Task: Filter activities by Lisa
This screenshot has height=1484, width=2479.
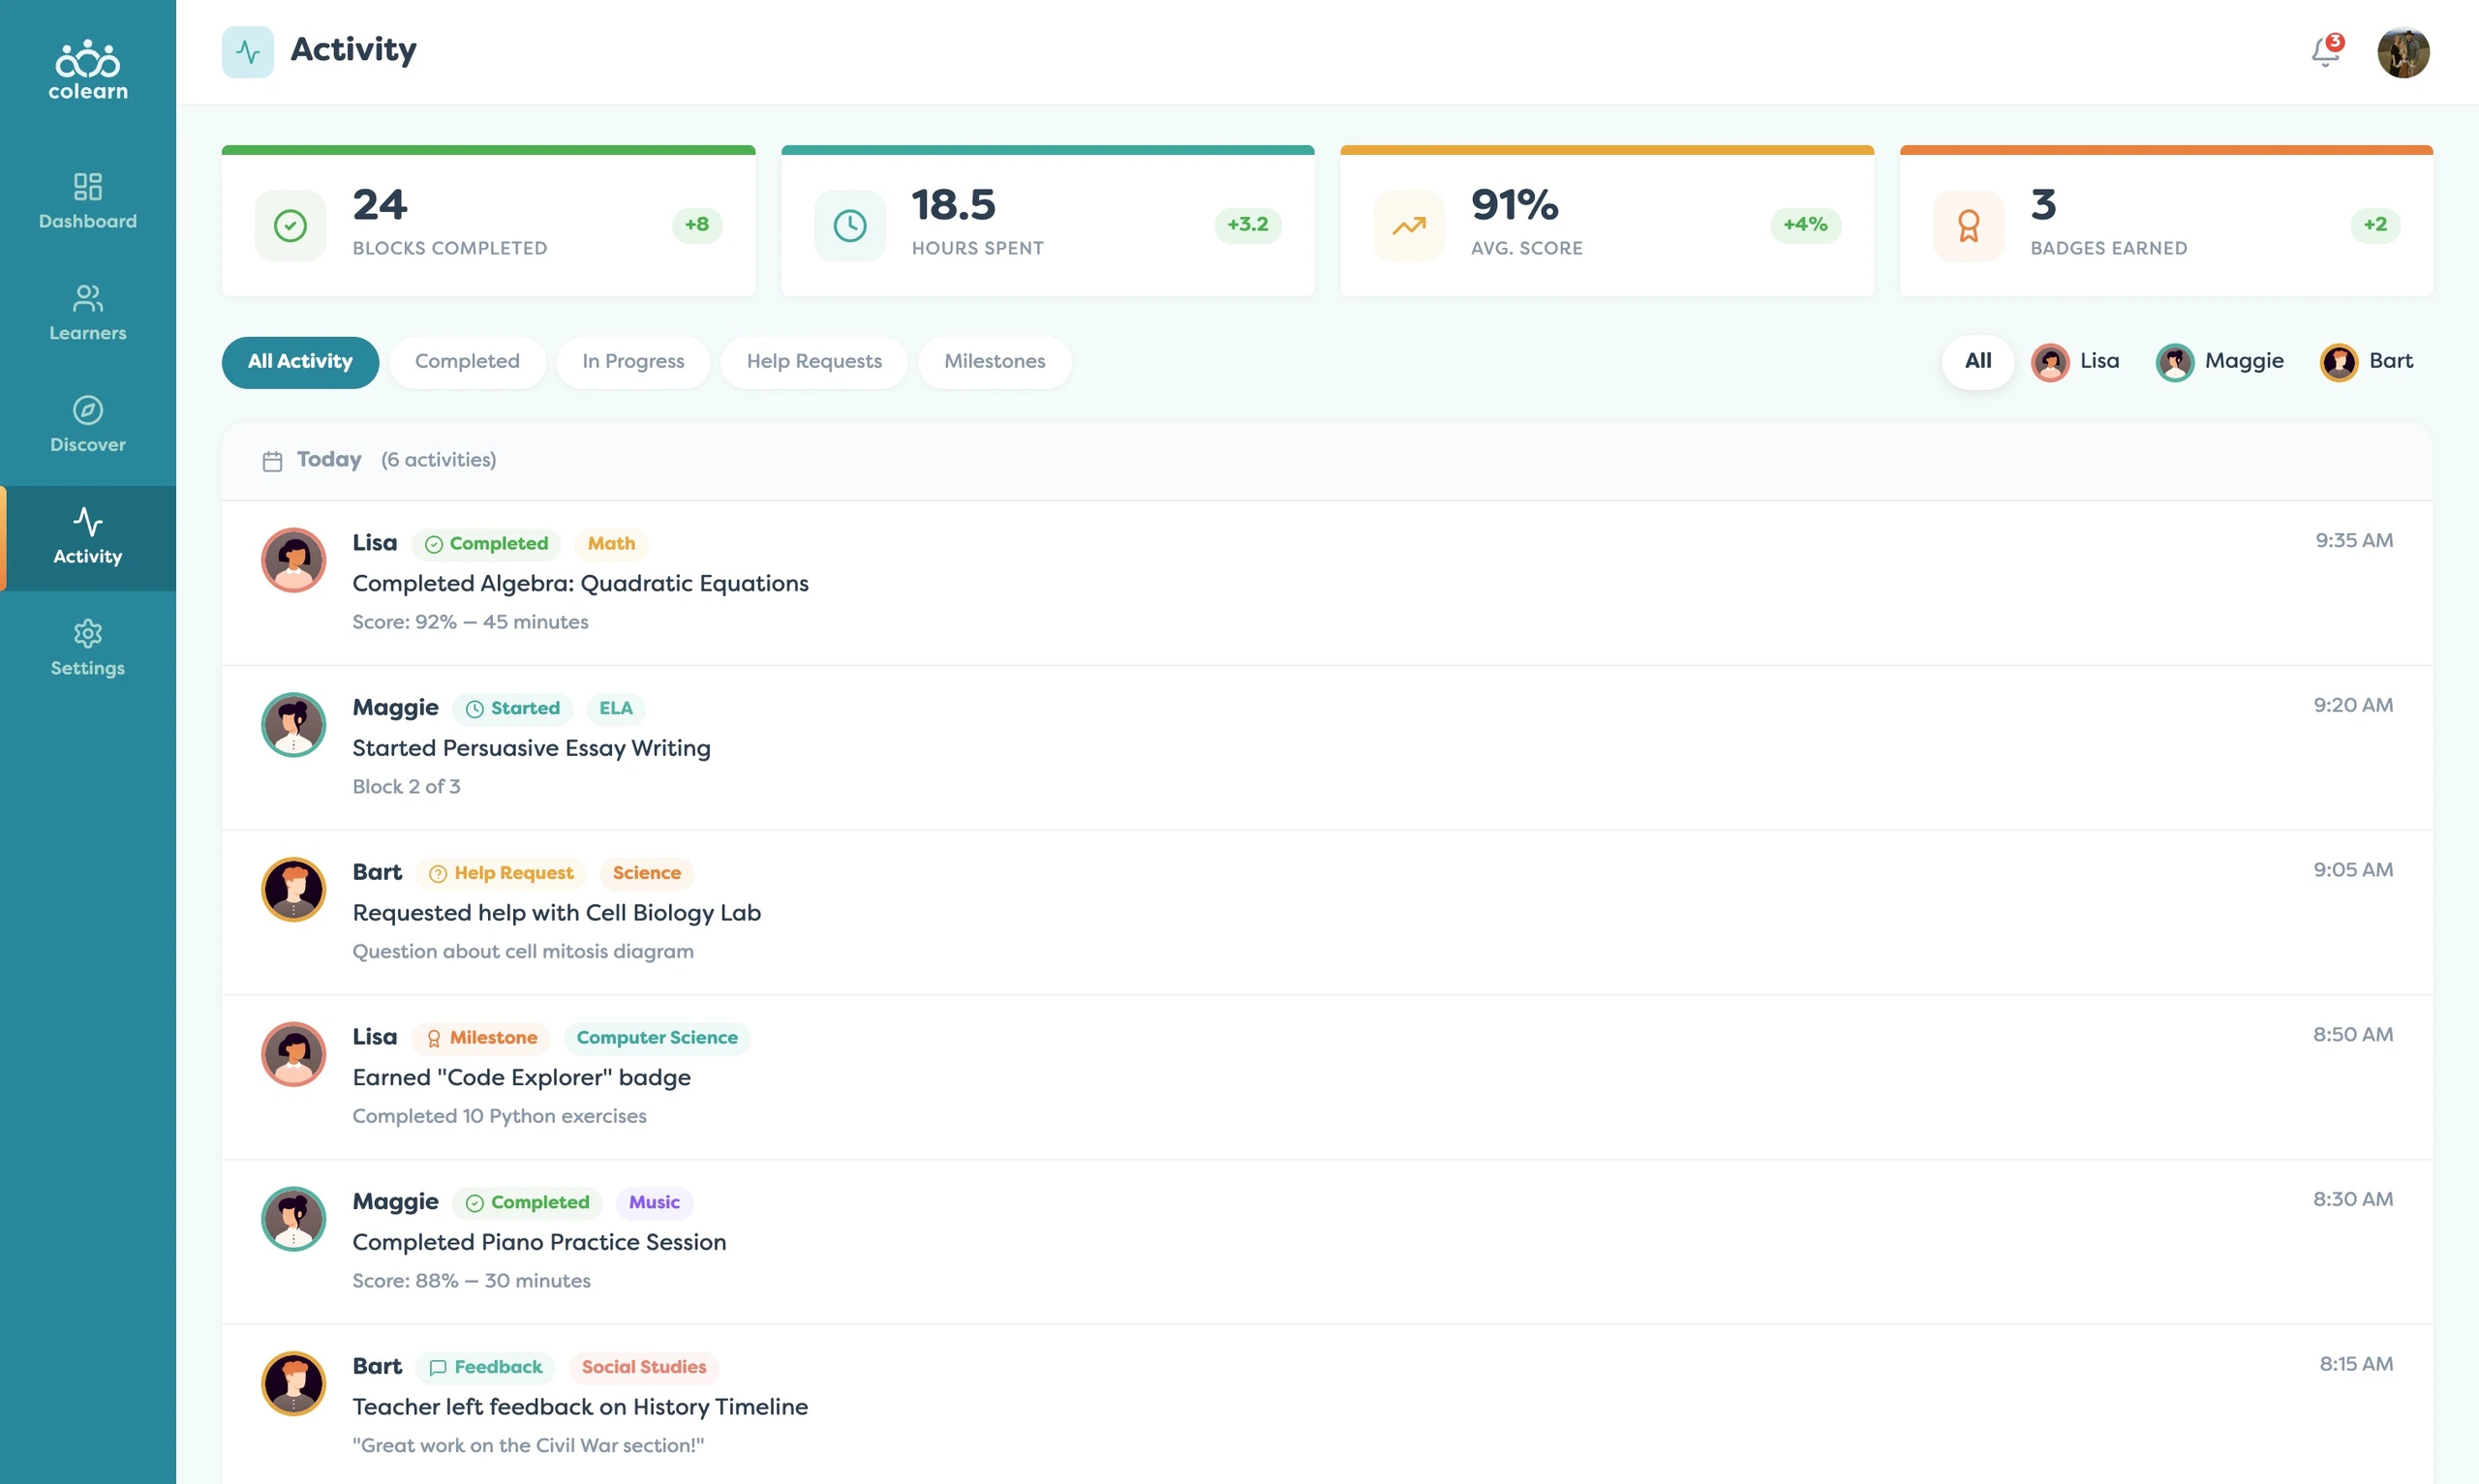Action: tap(2075, 361)
